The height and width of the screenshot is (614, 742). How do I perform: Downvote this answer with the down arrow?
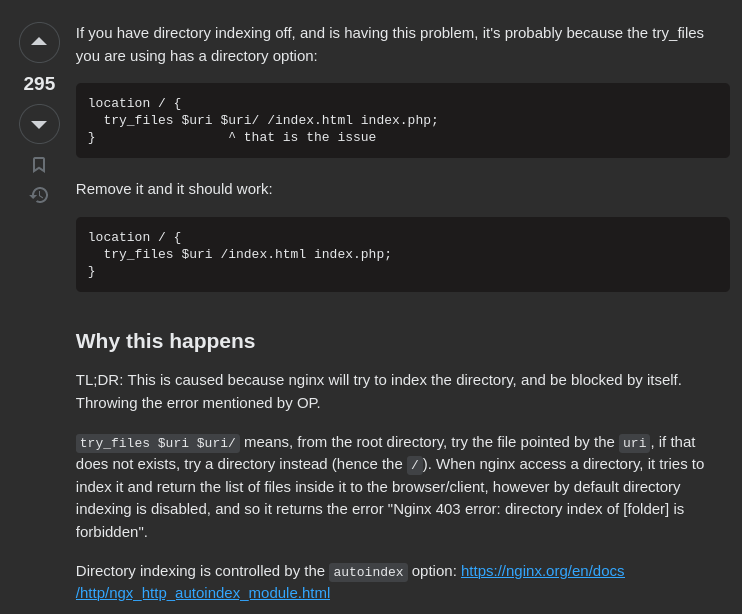point(39,124)
